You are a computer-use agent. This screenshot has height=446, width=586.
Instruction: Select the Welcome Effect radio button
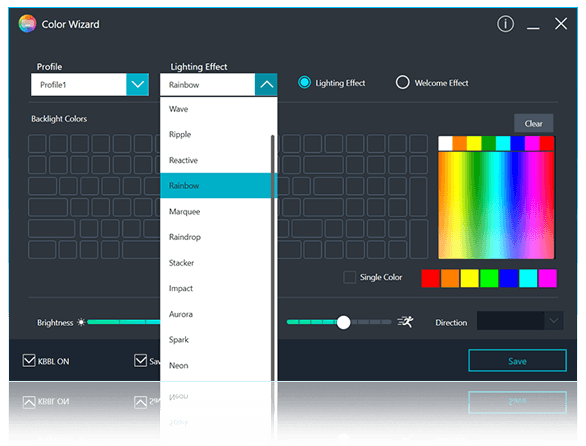click(402, 82)
